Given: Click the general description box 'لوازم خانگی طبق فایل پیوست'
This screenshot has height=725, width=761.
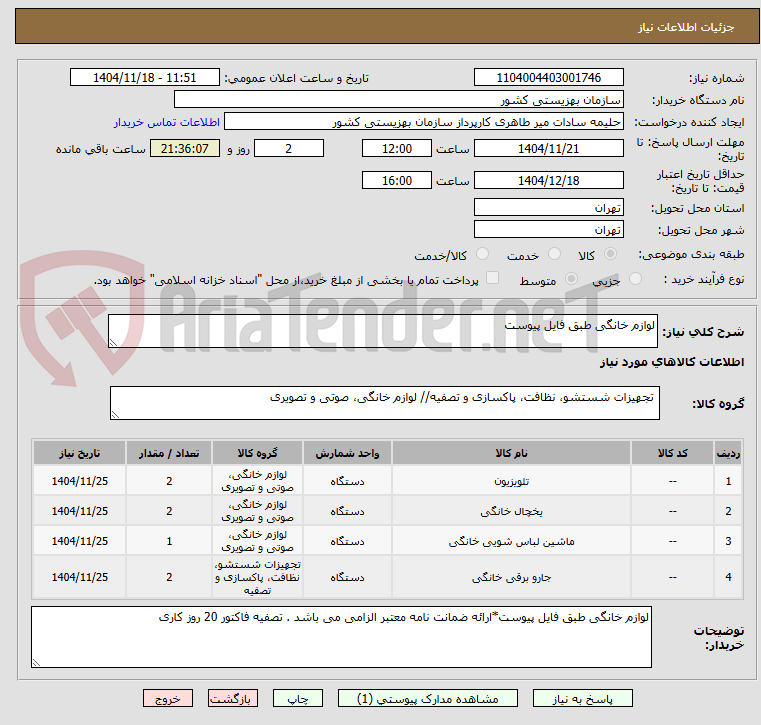Looking at the screenshot, I should [x=382, y=331].
